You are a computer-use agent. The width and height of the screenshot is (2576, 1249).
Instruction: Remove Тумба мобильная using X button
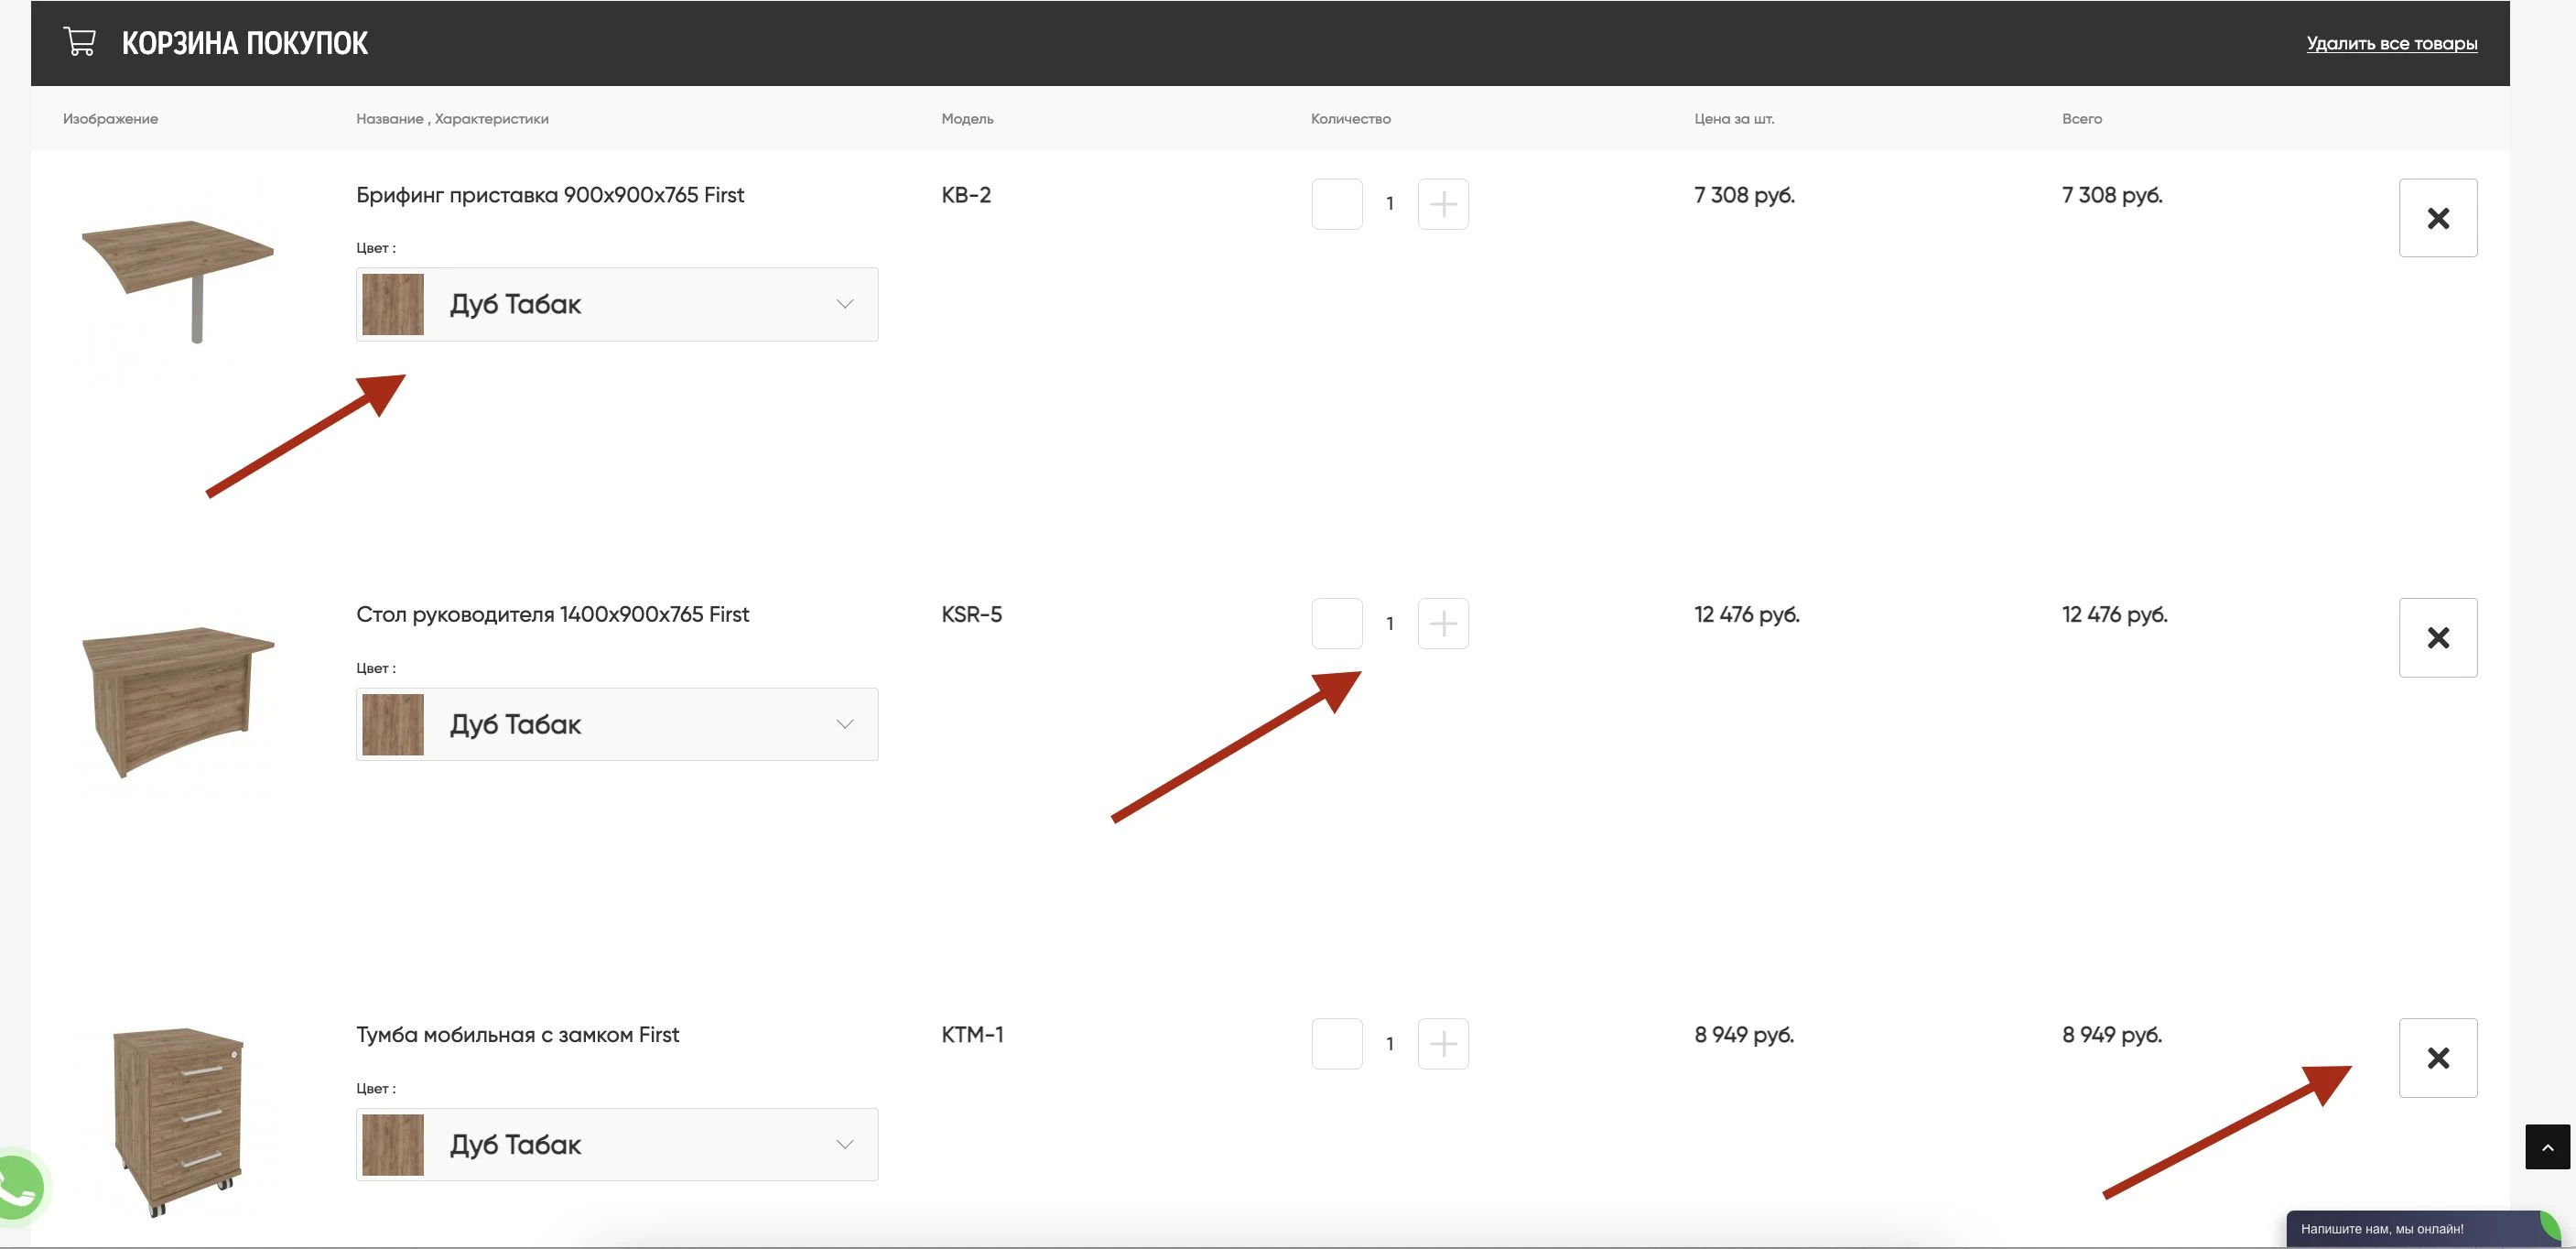pos(2437,1058)
